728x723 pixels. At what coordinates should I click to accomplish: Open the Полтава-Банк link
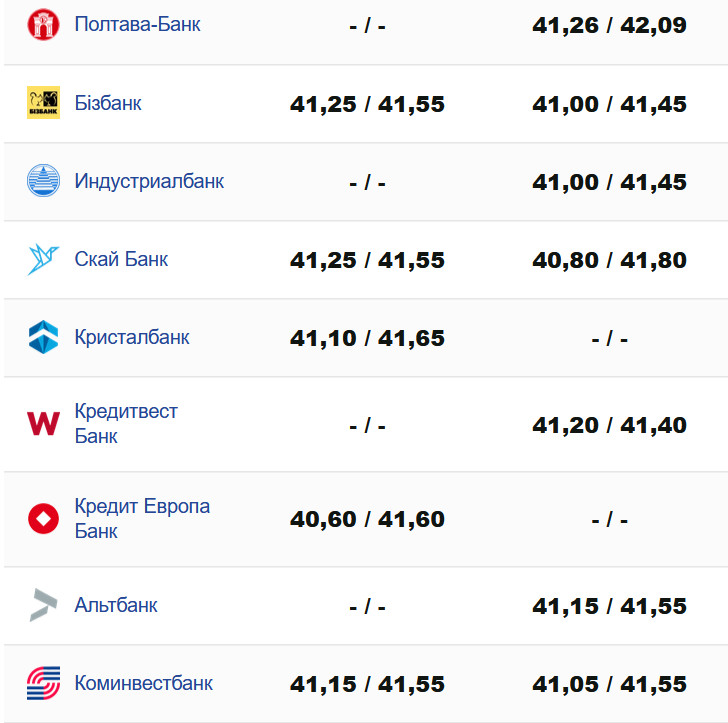137,24
